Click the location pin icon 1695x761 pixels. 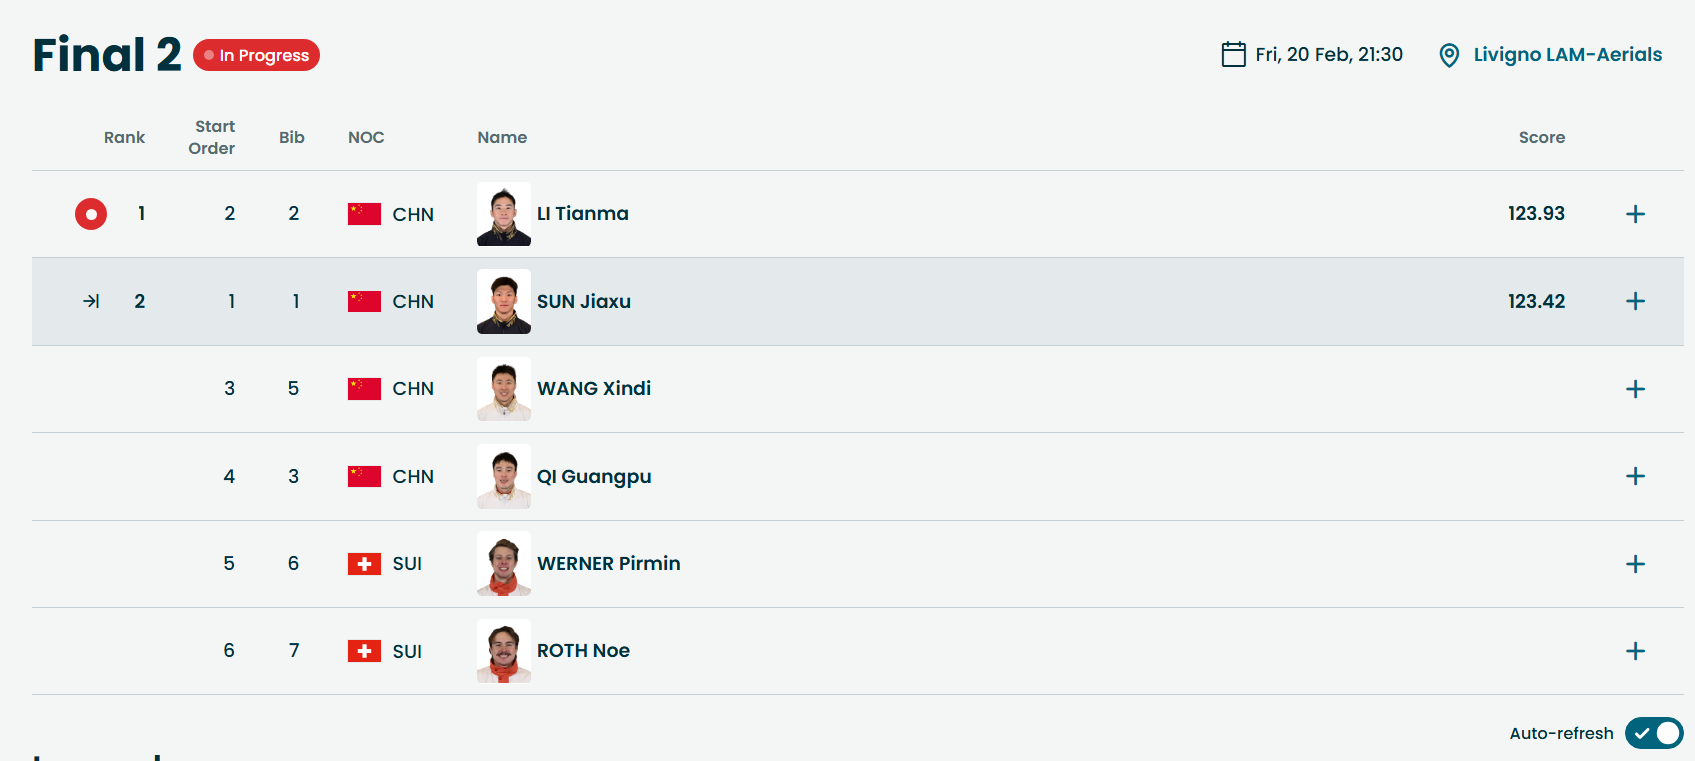click(1448, 55)
